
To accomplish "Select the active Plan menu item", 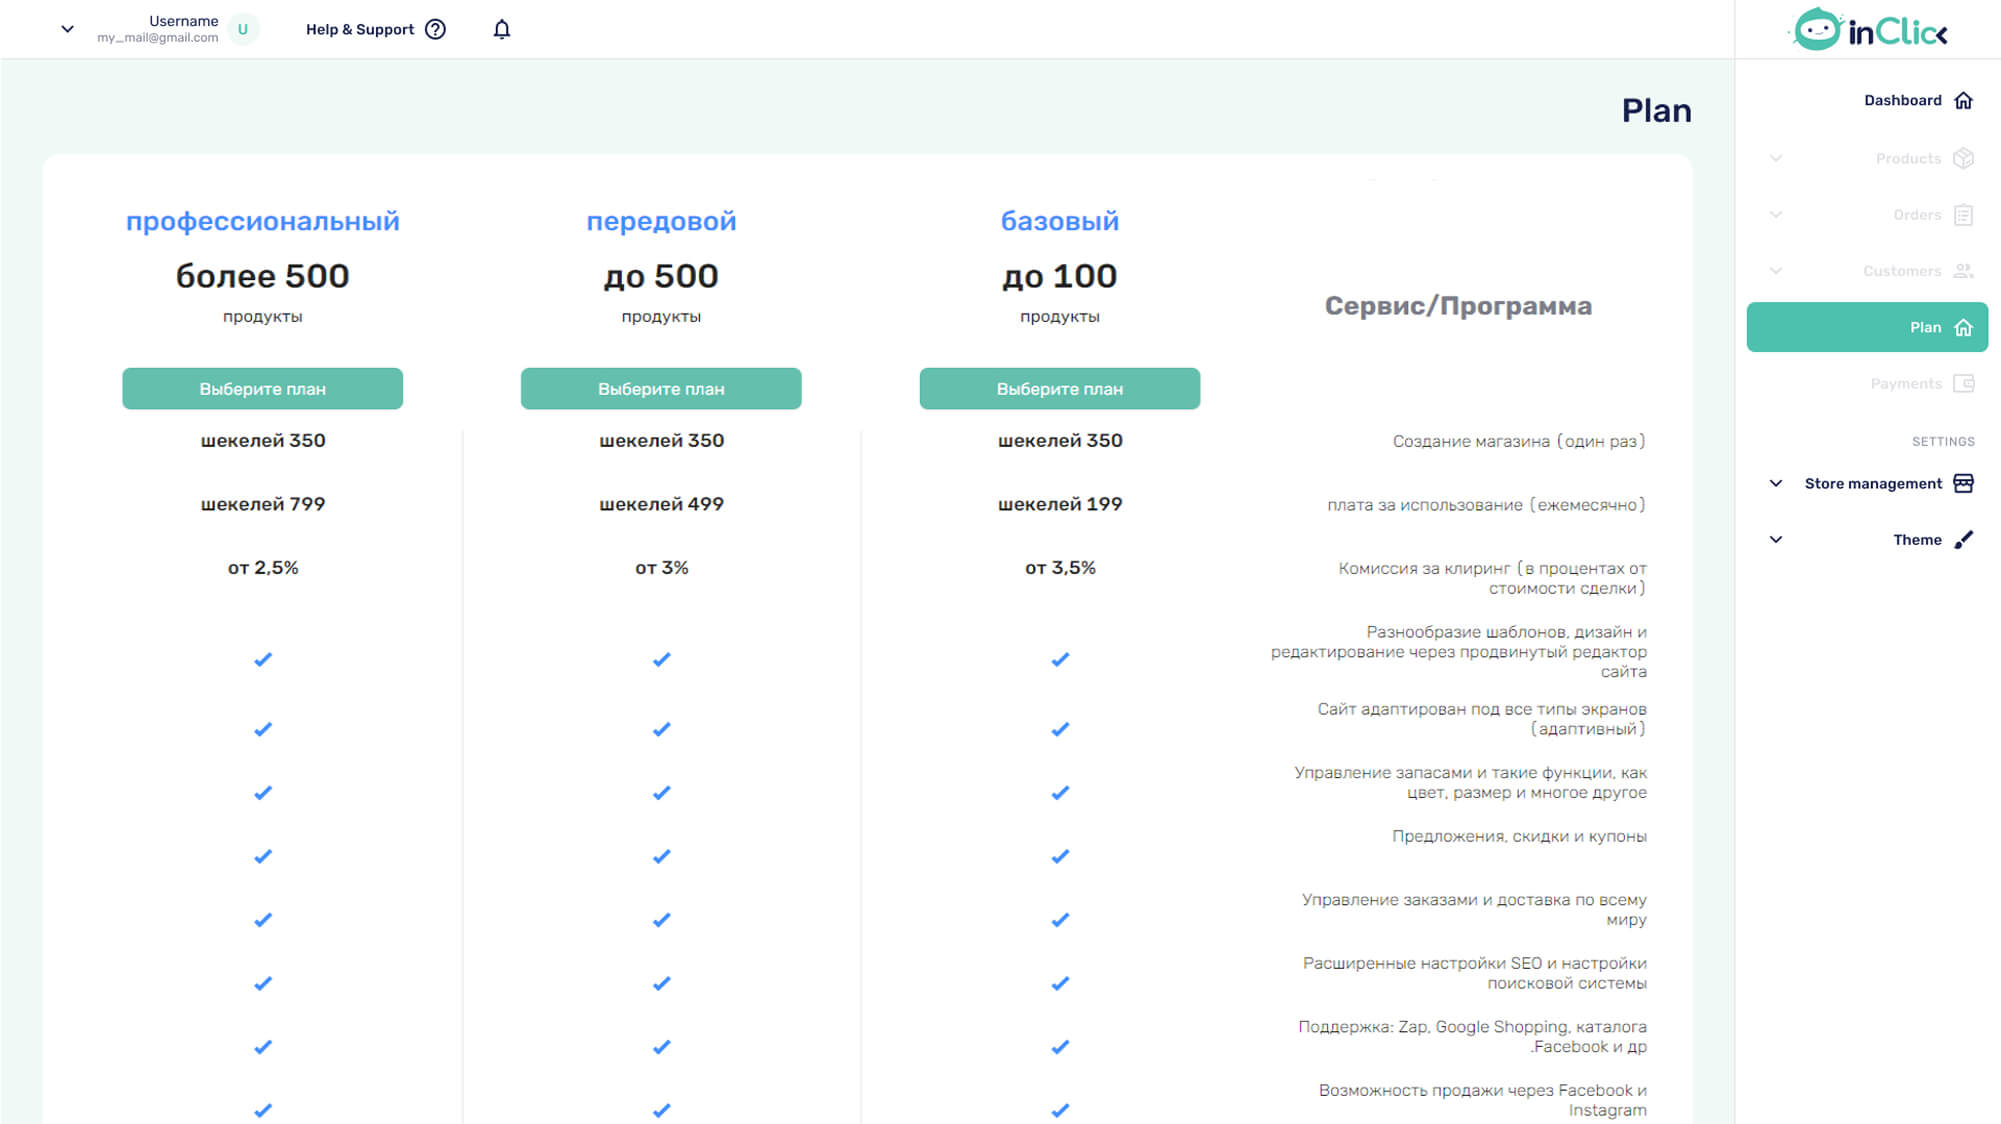I will tap(1866, 327).
